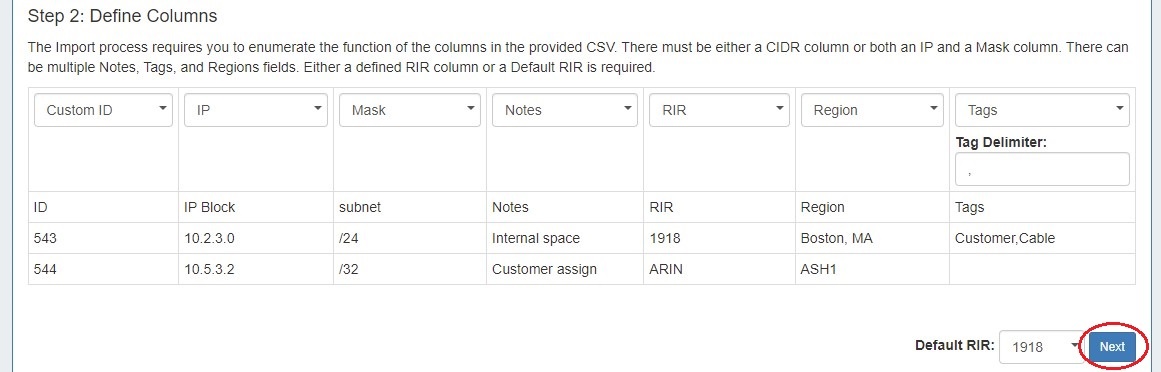The height and width of the screenshot is (372, 1161).
Task: Click the Tag Delimiter input field
Action: (1043, 169)
